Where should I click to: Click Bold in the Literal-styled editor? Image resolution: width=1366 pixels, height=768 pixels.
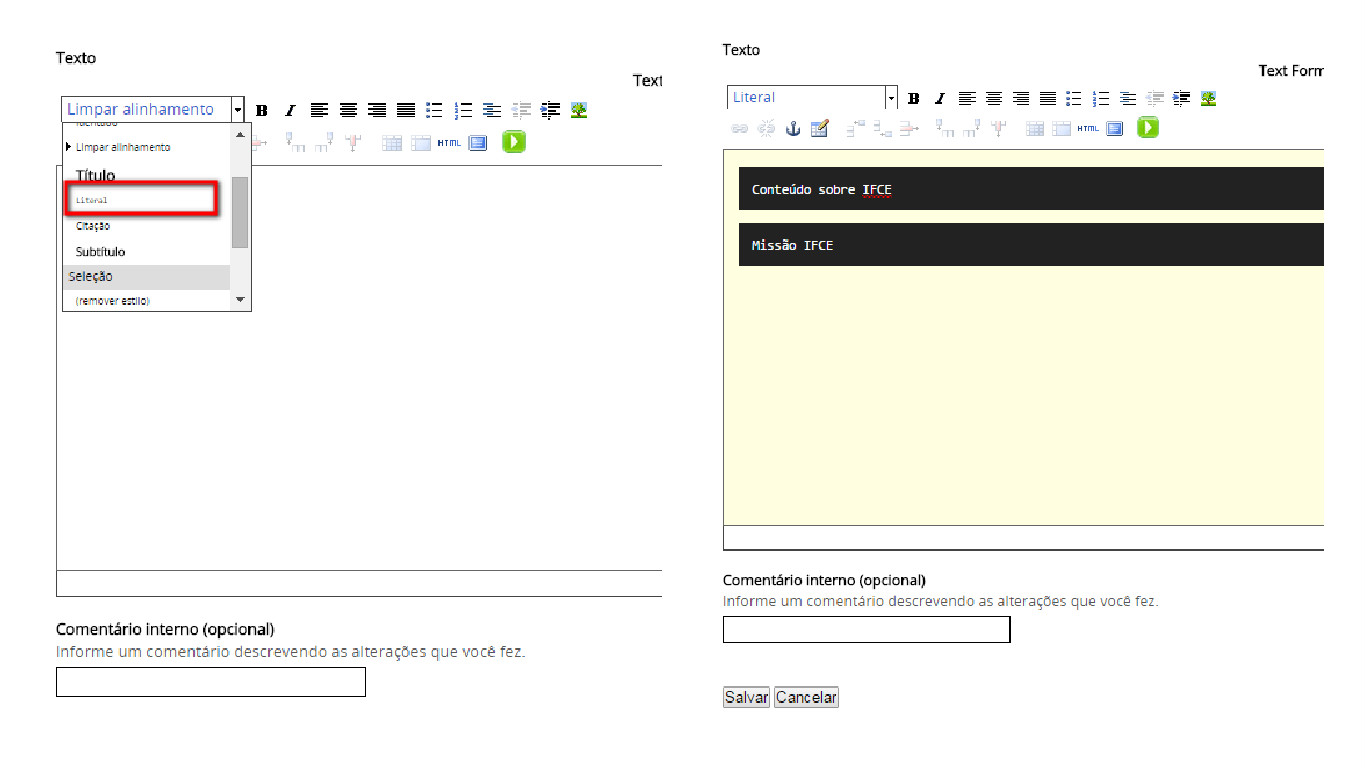coord(913,98)
